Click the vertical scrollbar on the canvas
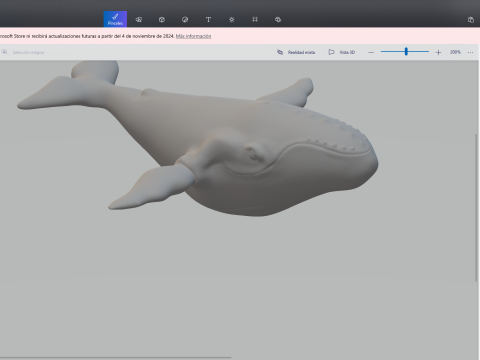The image size is (480, 360). (476, 207)
